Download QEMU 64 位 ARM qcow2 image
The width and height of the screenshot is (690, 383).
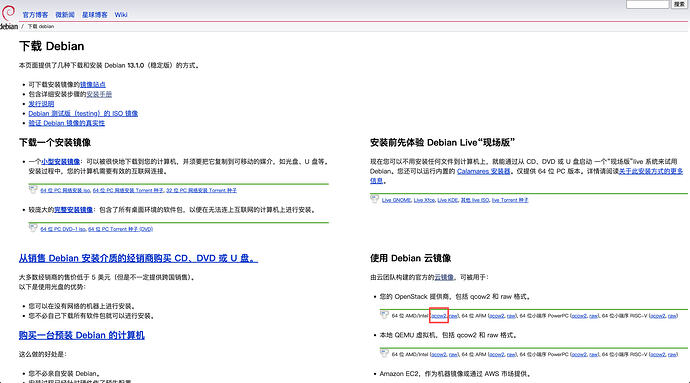point(497,354)
